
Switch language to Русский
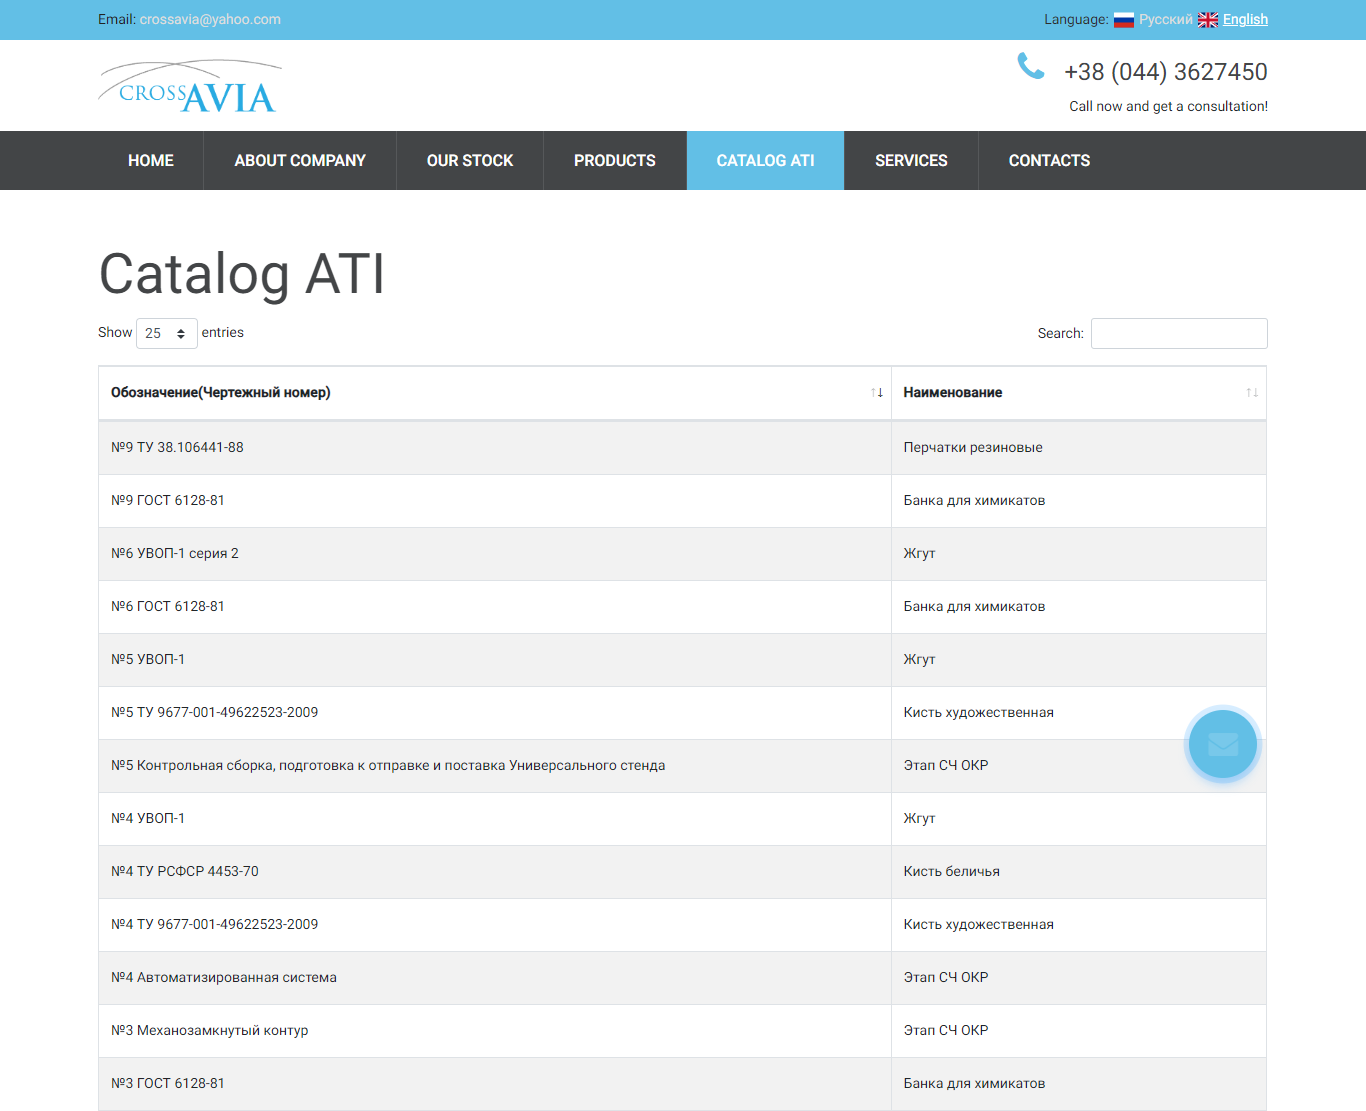click(1165, 19)
